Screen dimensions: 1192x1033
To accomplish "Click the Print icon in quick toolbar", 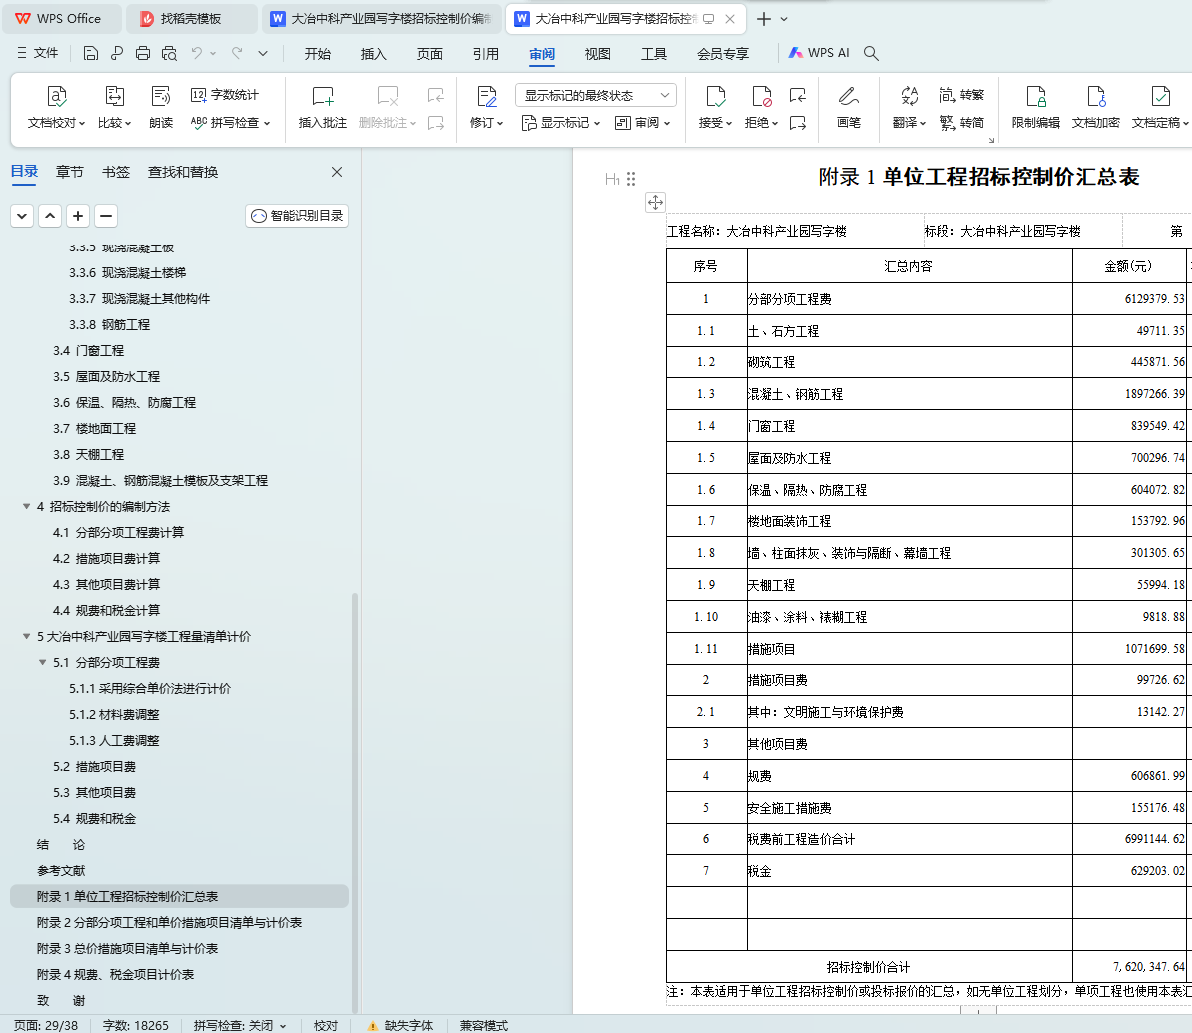I will (143, 53).
